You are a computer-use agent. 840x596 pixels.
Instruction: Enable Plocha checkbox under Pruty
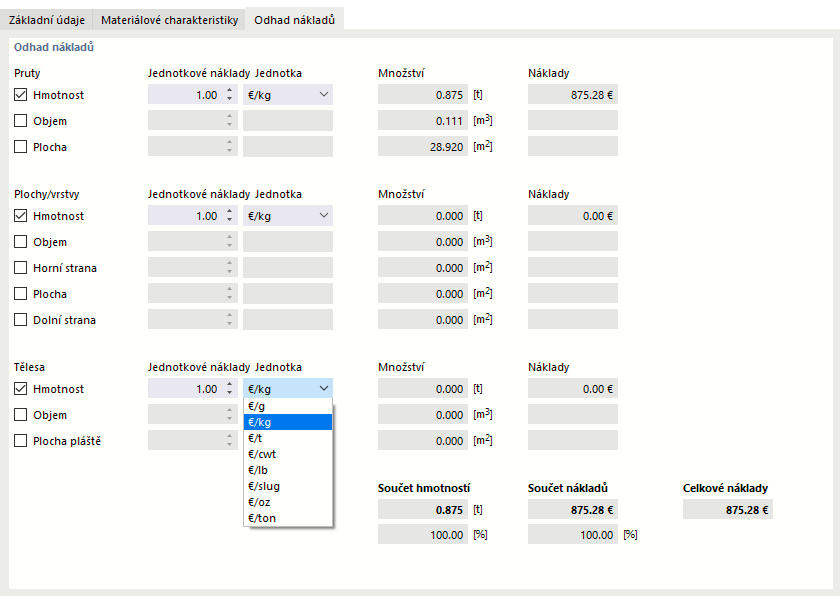pyautogui.click(x=20, y=147)
